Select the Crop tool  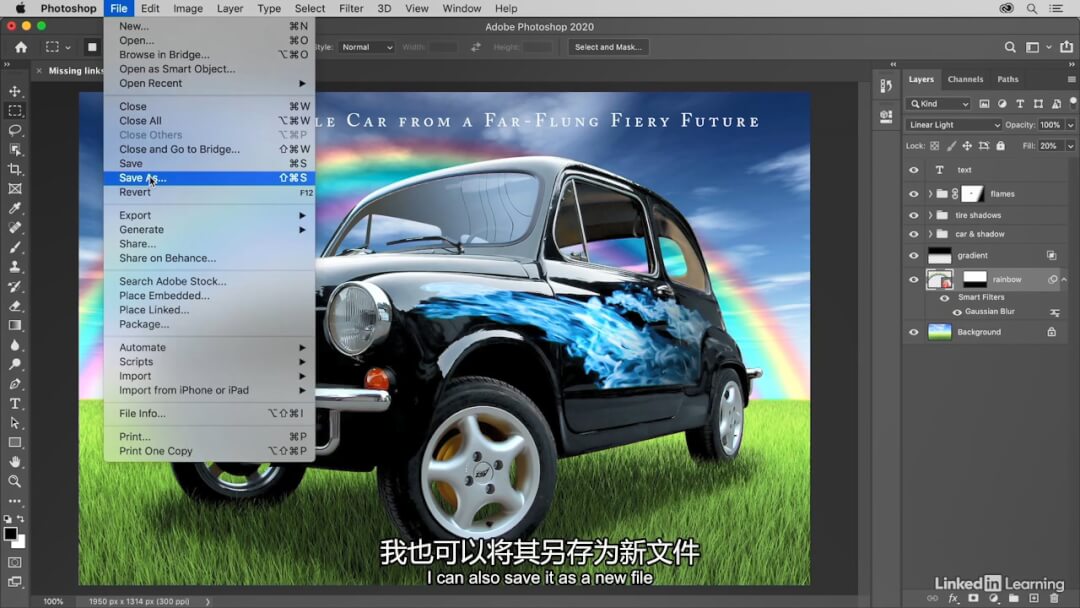[14, 169]
